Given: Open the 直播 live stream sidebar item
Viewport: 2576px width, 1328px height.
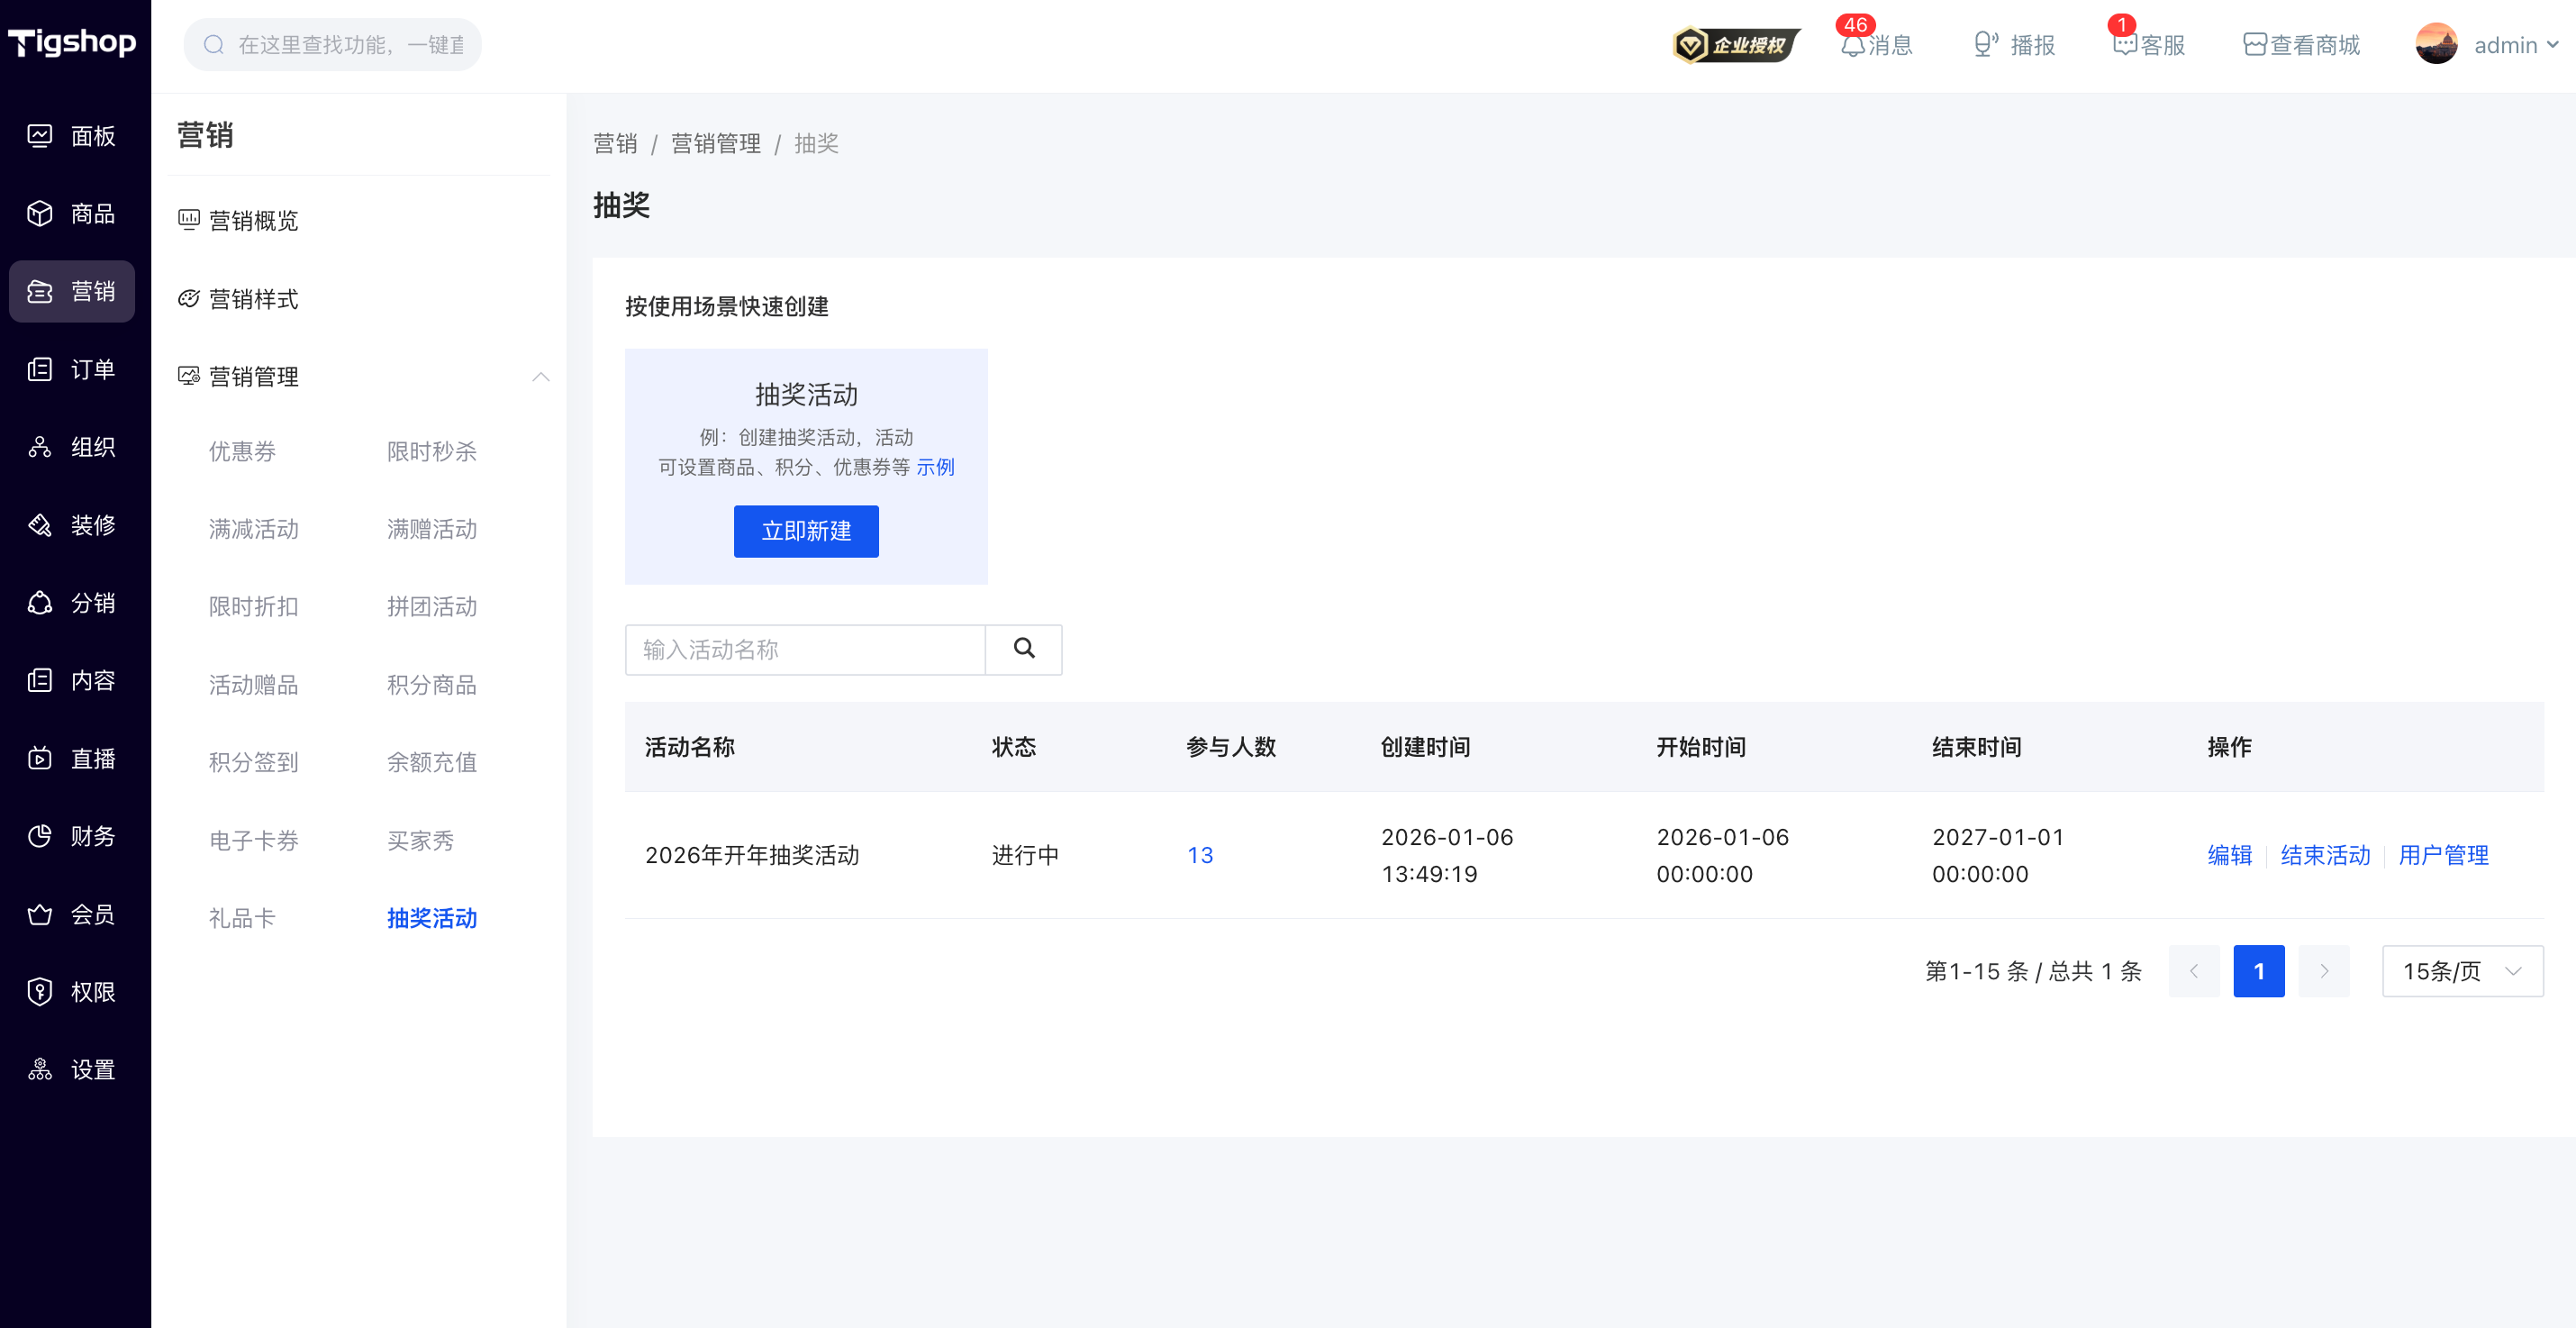Looking at the screenshot, I should (x=72, y=759).
